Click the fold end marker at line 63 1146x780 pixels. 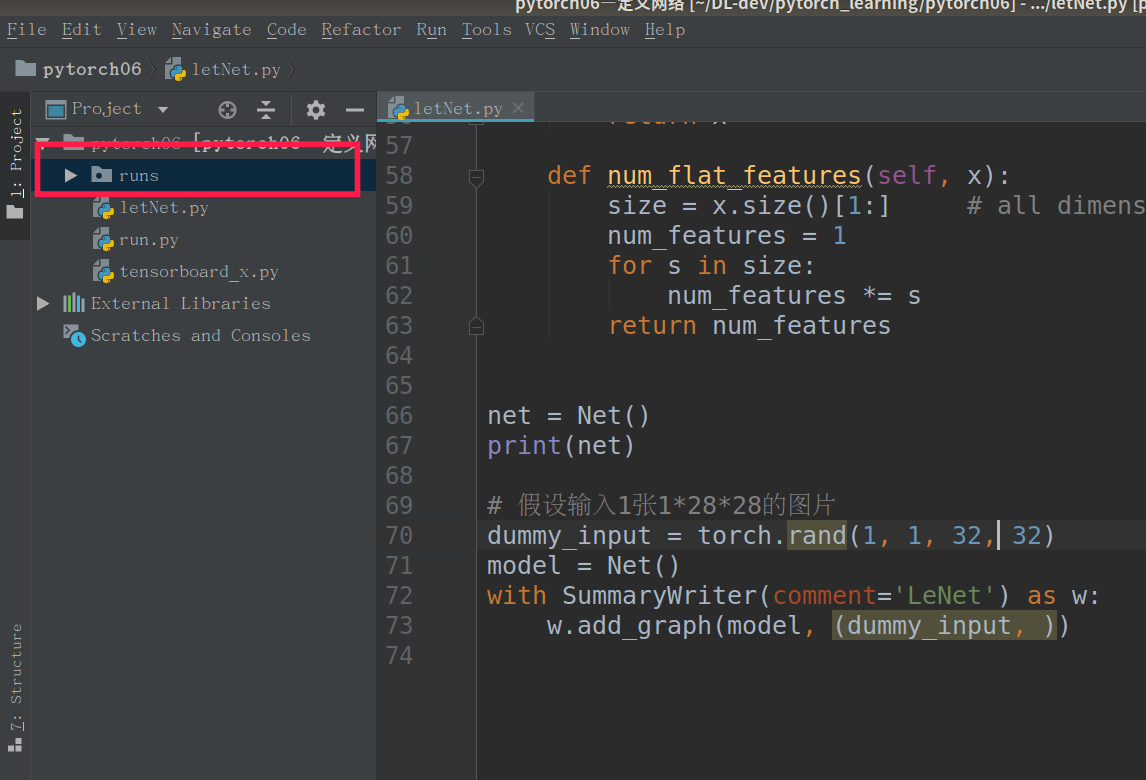pyautogui.click(x=477, y=326)
